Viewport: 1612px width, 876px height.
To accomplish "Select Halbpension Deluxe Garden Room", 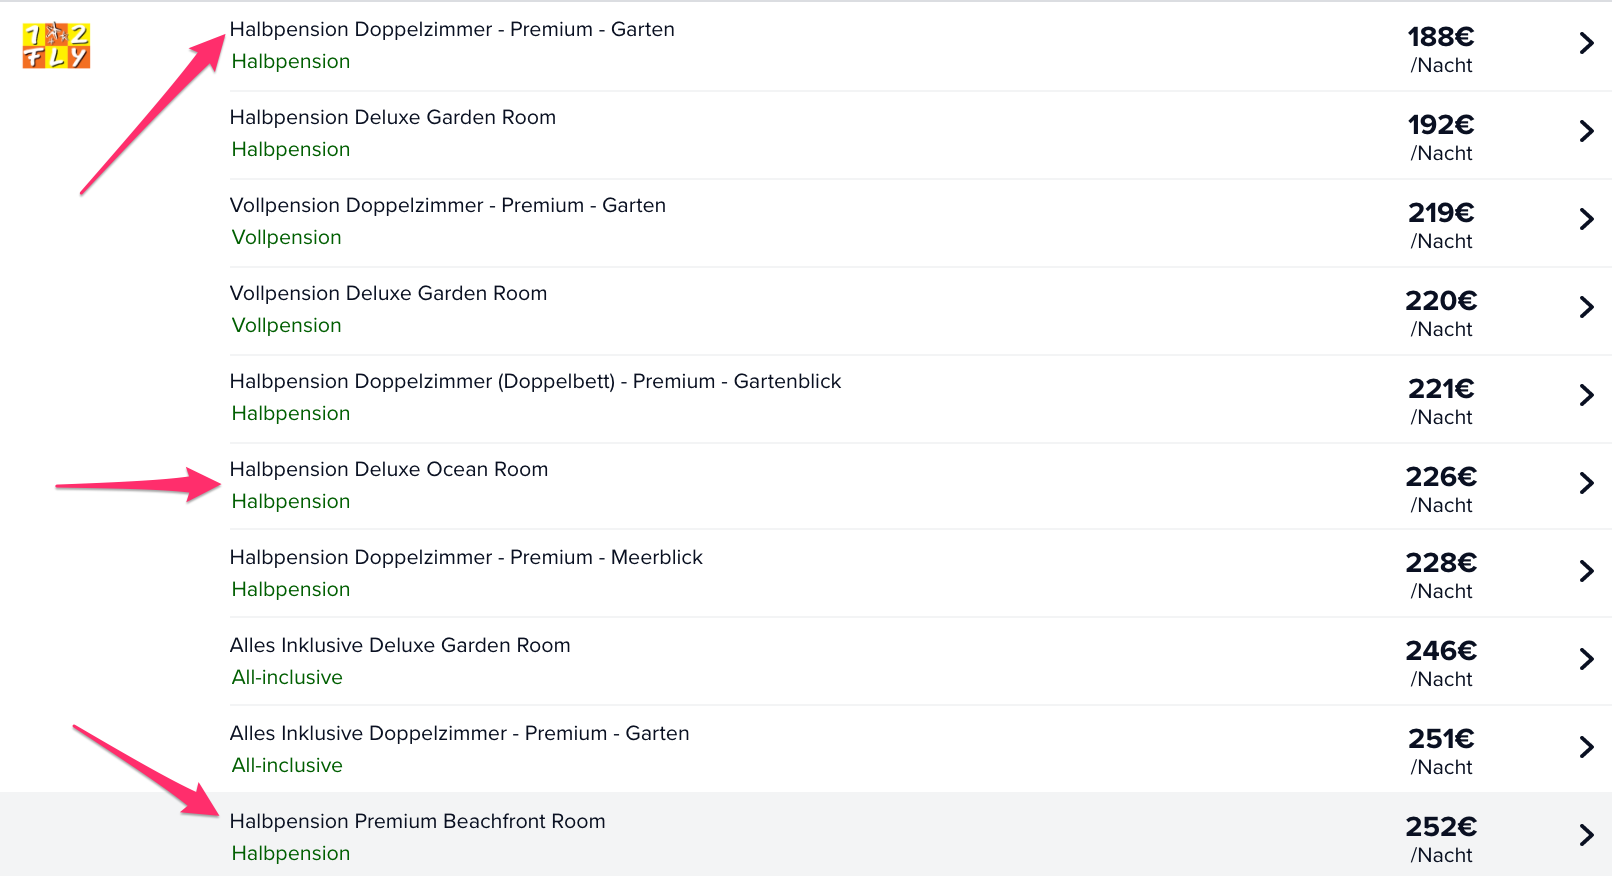I will 393,118.
